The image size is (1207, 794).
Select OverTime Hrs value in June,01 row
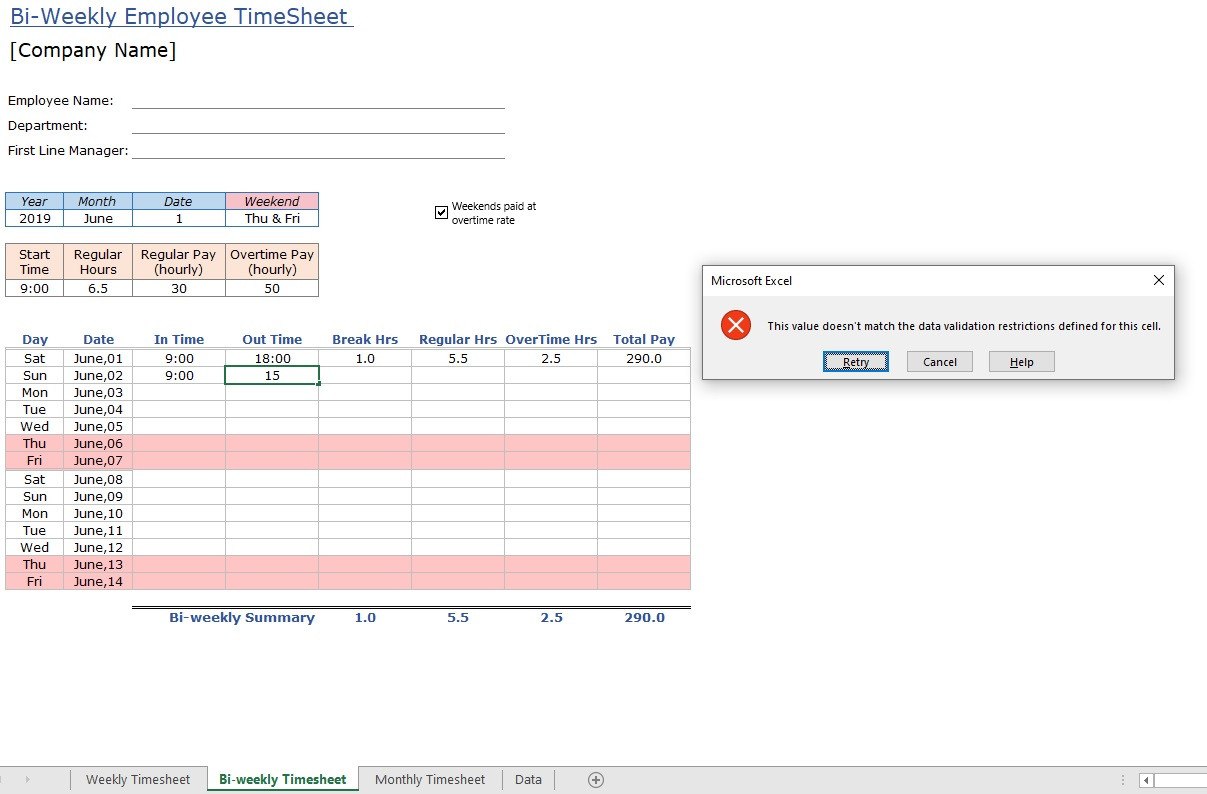tap(551, 358)
